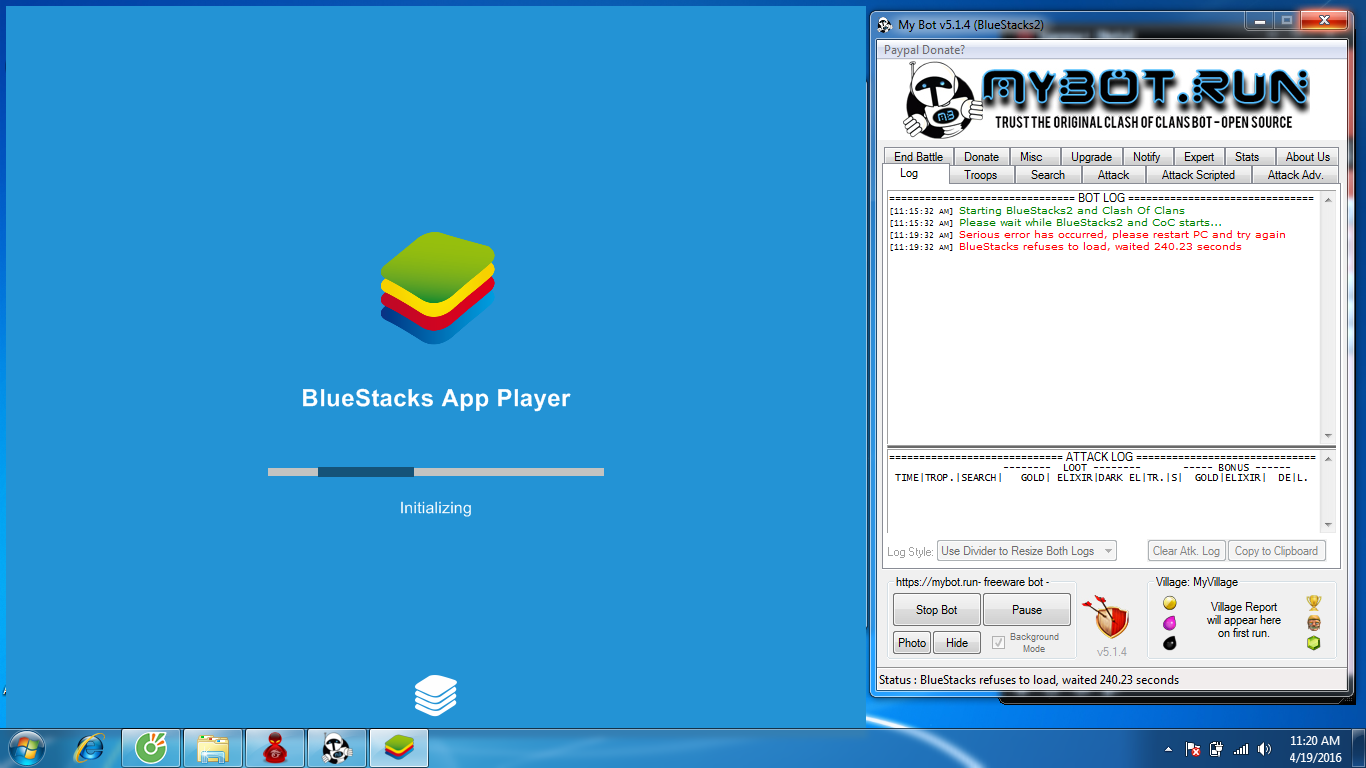The width and height of the screenshot is (1366, 768).
Task: Open Windows Explorer folder taskbar icon
Action: [213, 748]
